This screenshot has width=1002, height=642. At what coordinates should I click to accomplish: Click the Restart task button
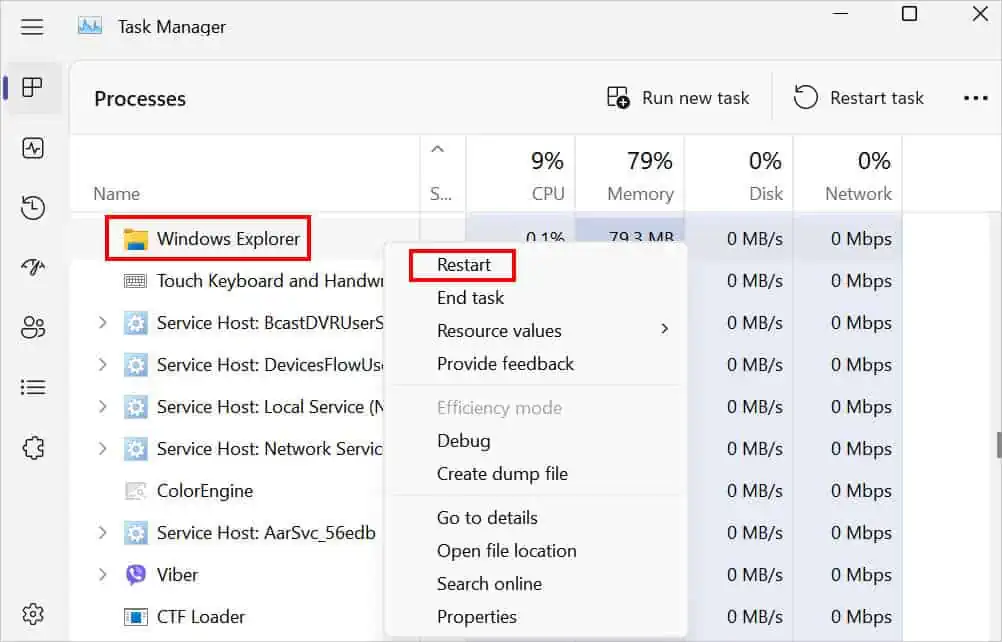pyautogui.click(x=858, y=97)
